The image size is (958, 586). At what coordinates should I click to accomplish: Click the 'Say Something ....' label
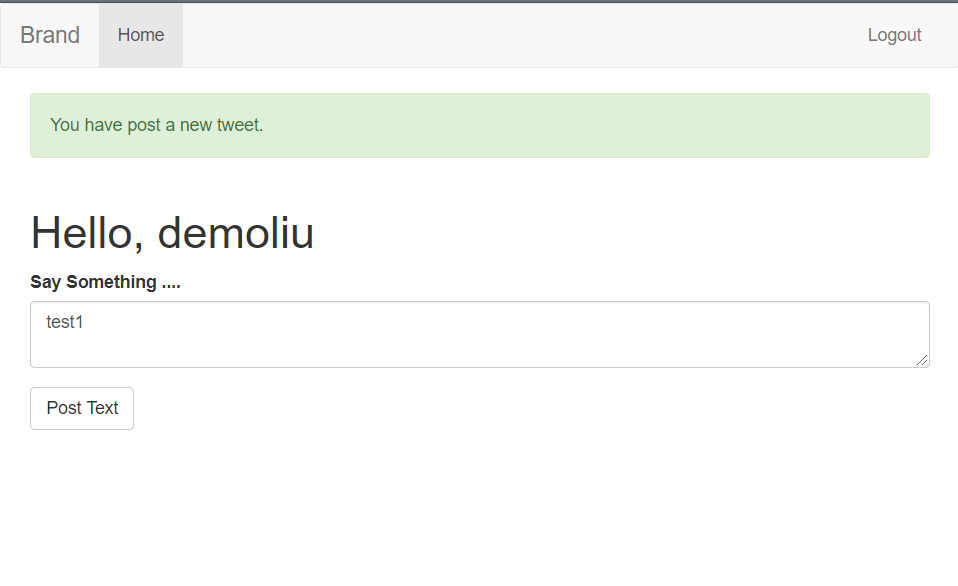[105, 282]
